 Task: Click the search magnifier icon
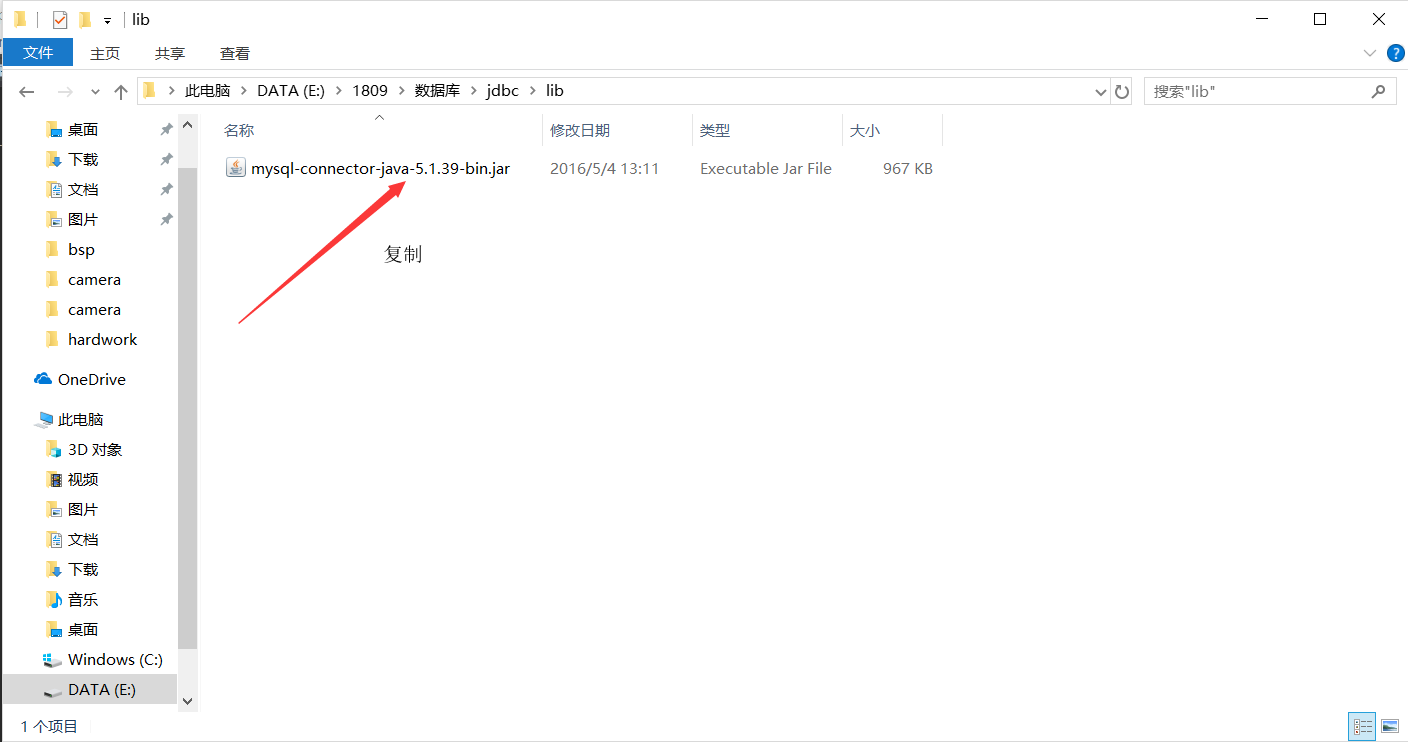click(x=1379, y=91)
